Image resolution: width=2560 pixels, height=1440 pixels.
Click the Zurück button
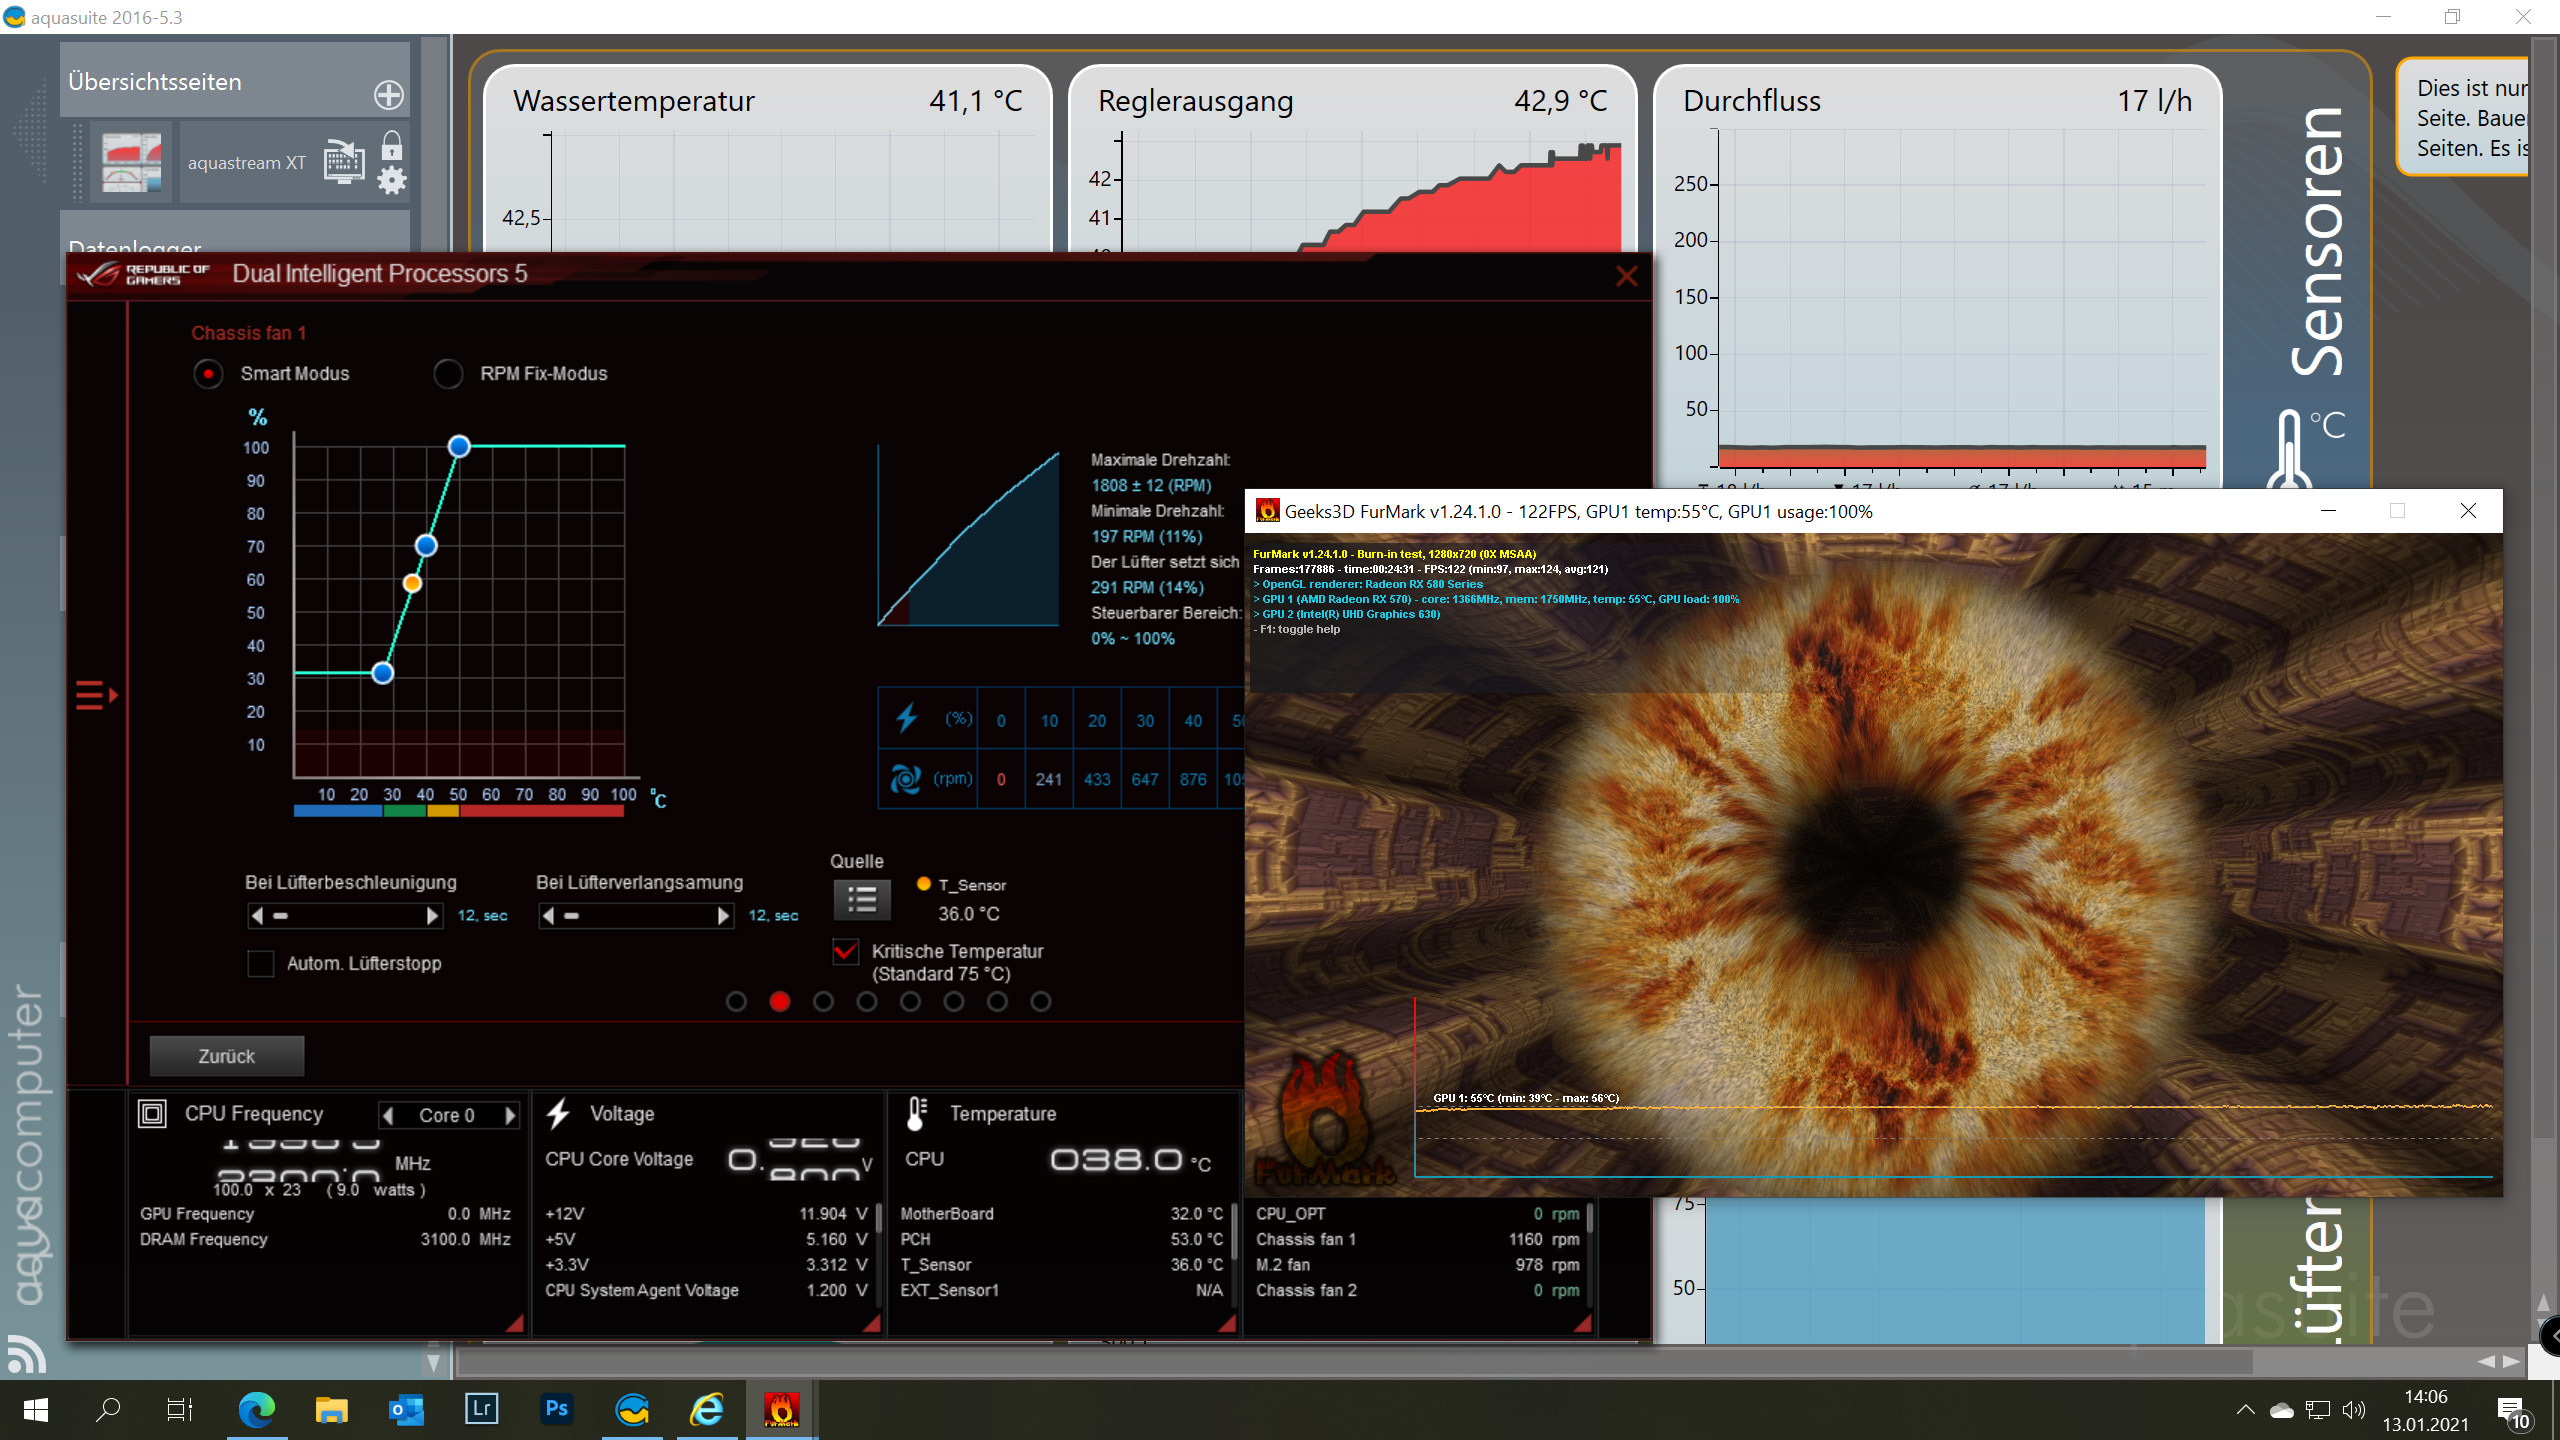pos(226,1056)
